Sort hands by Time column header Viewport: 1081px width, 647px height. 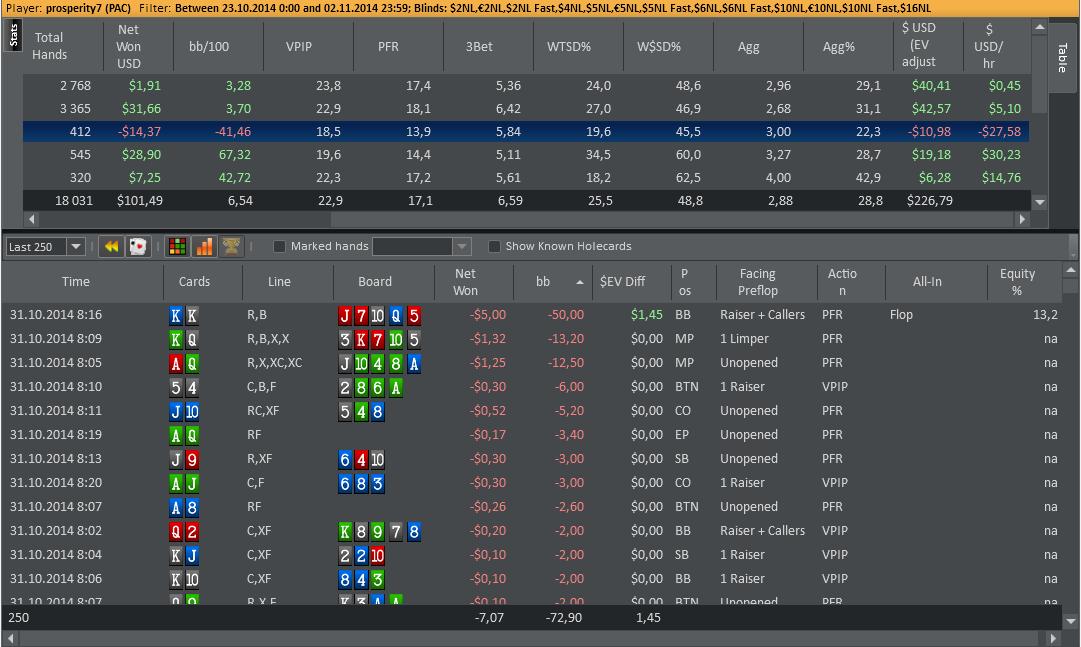(76, 281)
